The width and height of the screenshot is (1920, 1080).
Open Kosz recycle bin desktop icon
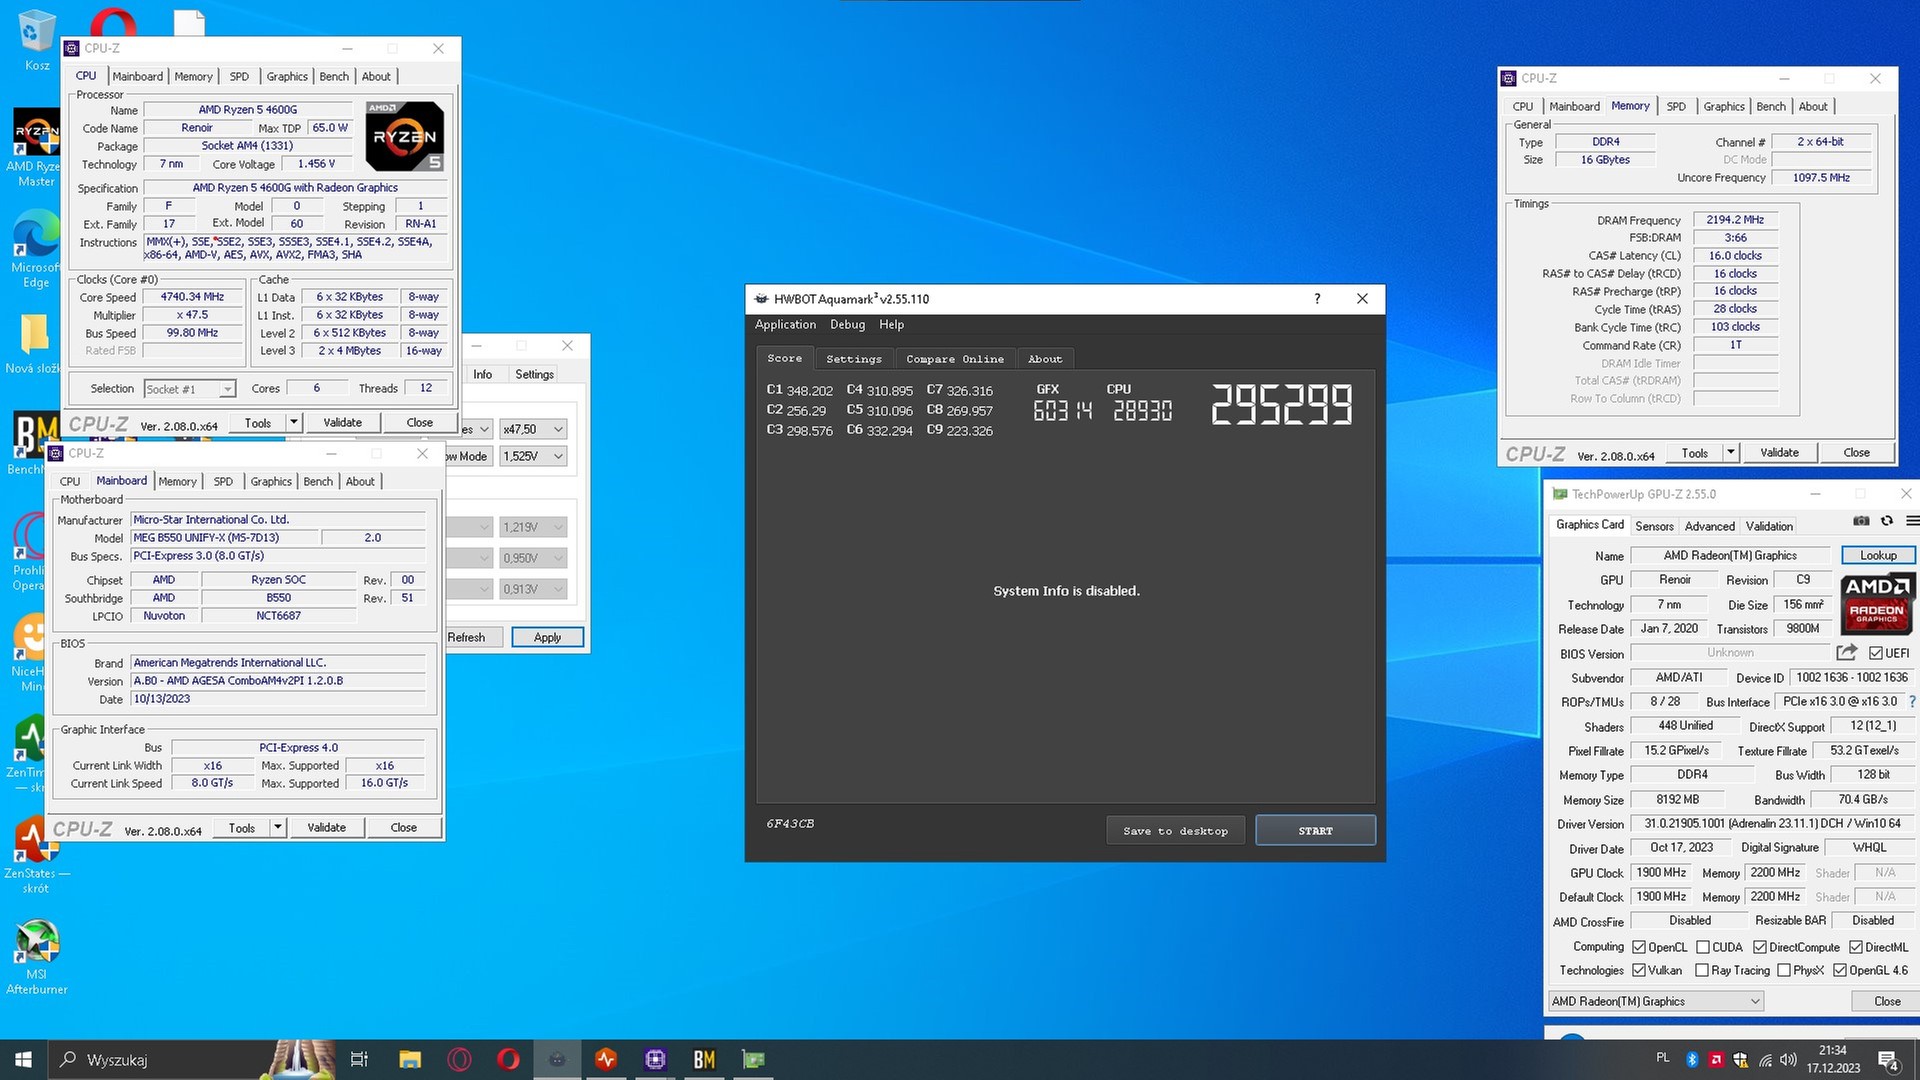[36, 40]
